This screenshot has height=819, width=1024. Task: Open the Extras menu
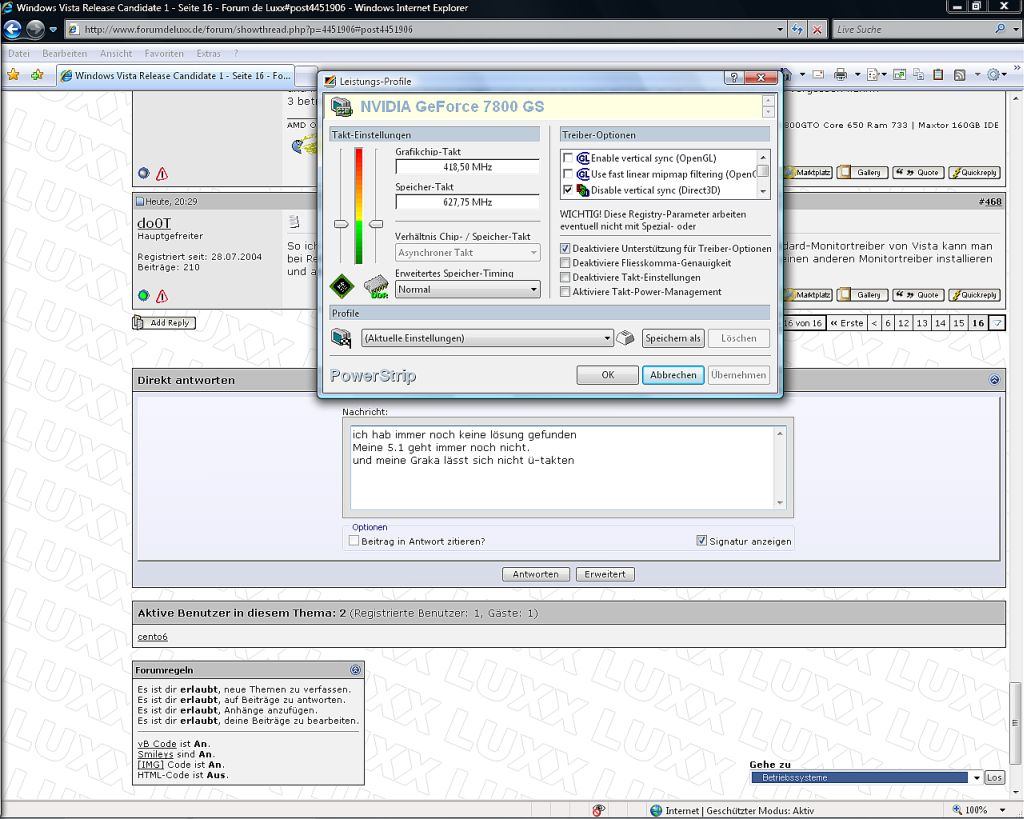point(208,54)
